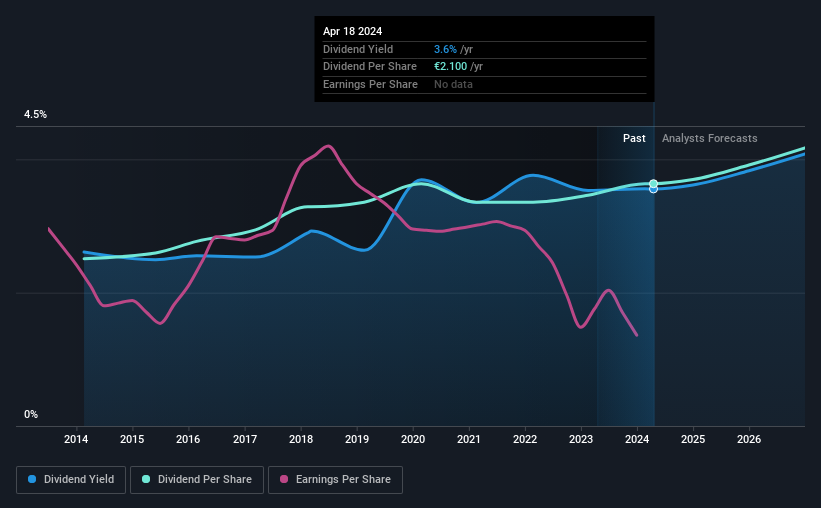Click the Apr 18 2024 tooltip date header

(x=352, y=31)
